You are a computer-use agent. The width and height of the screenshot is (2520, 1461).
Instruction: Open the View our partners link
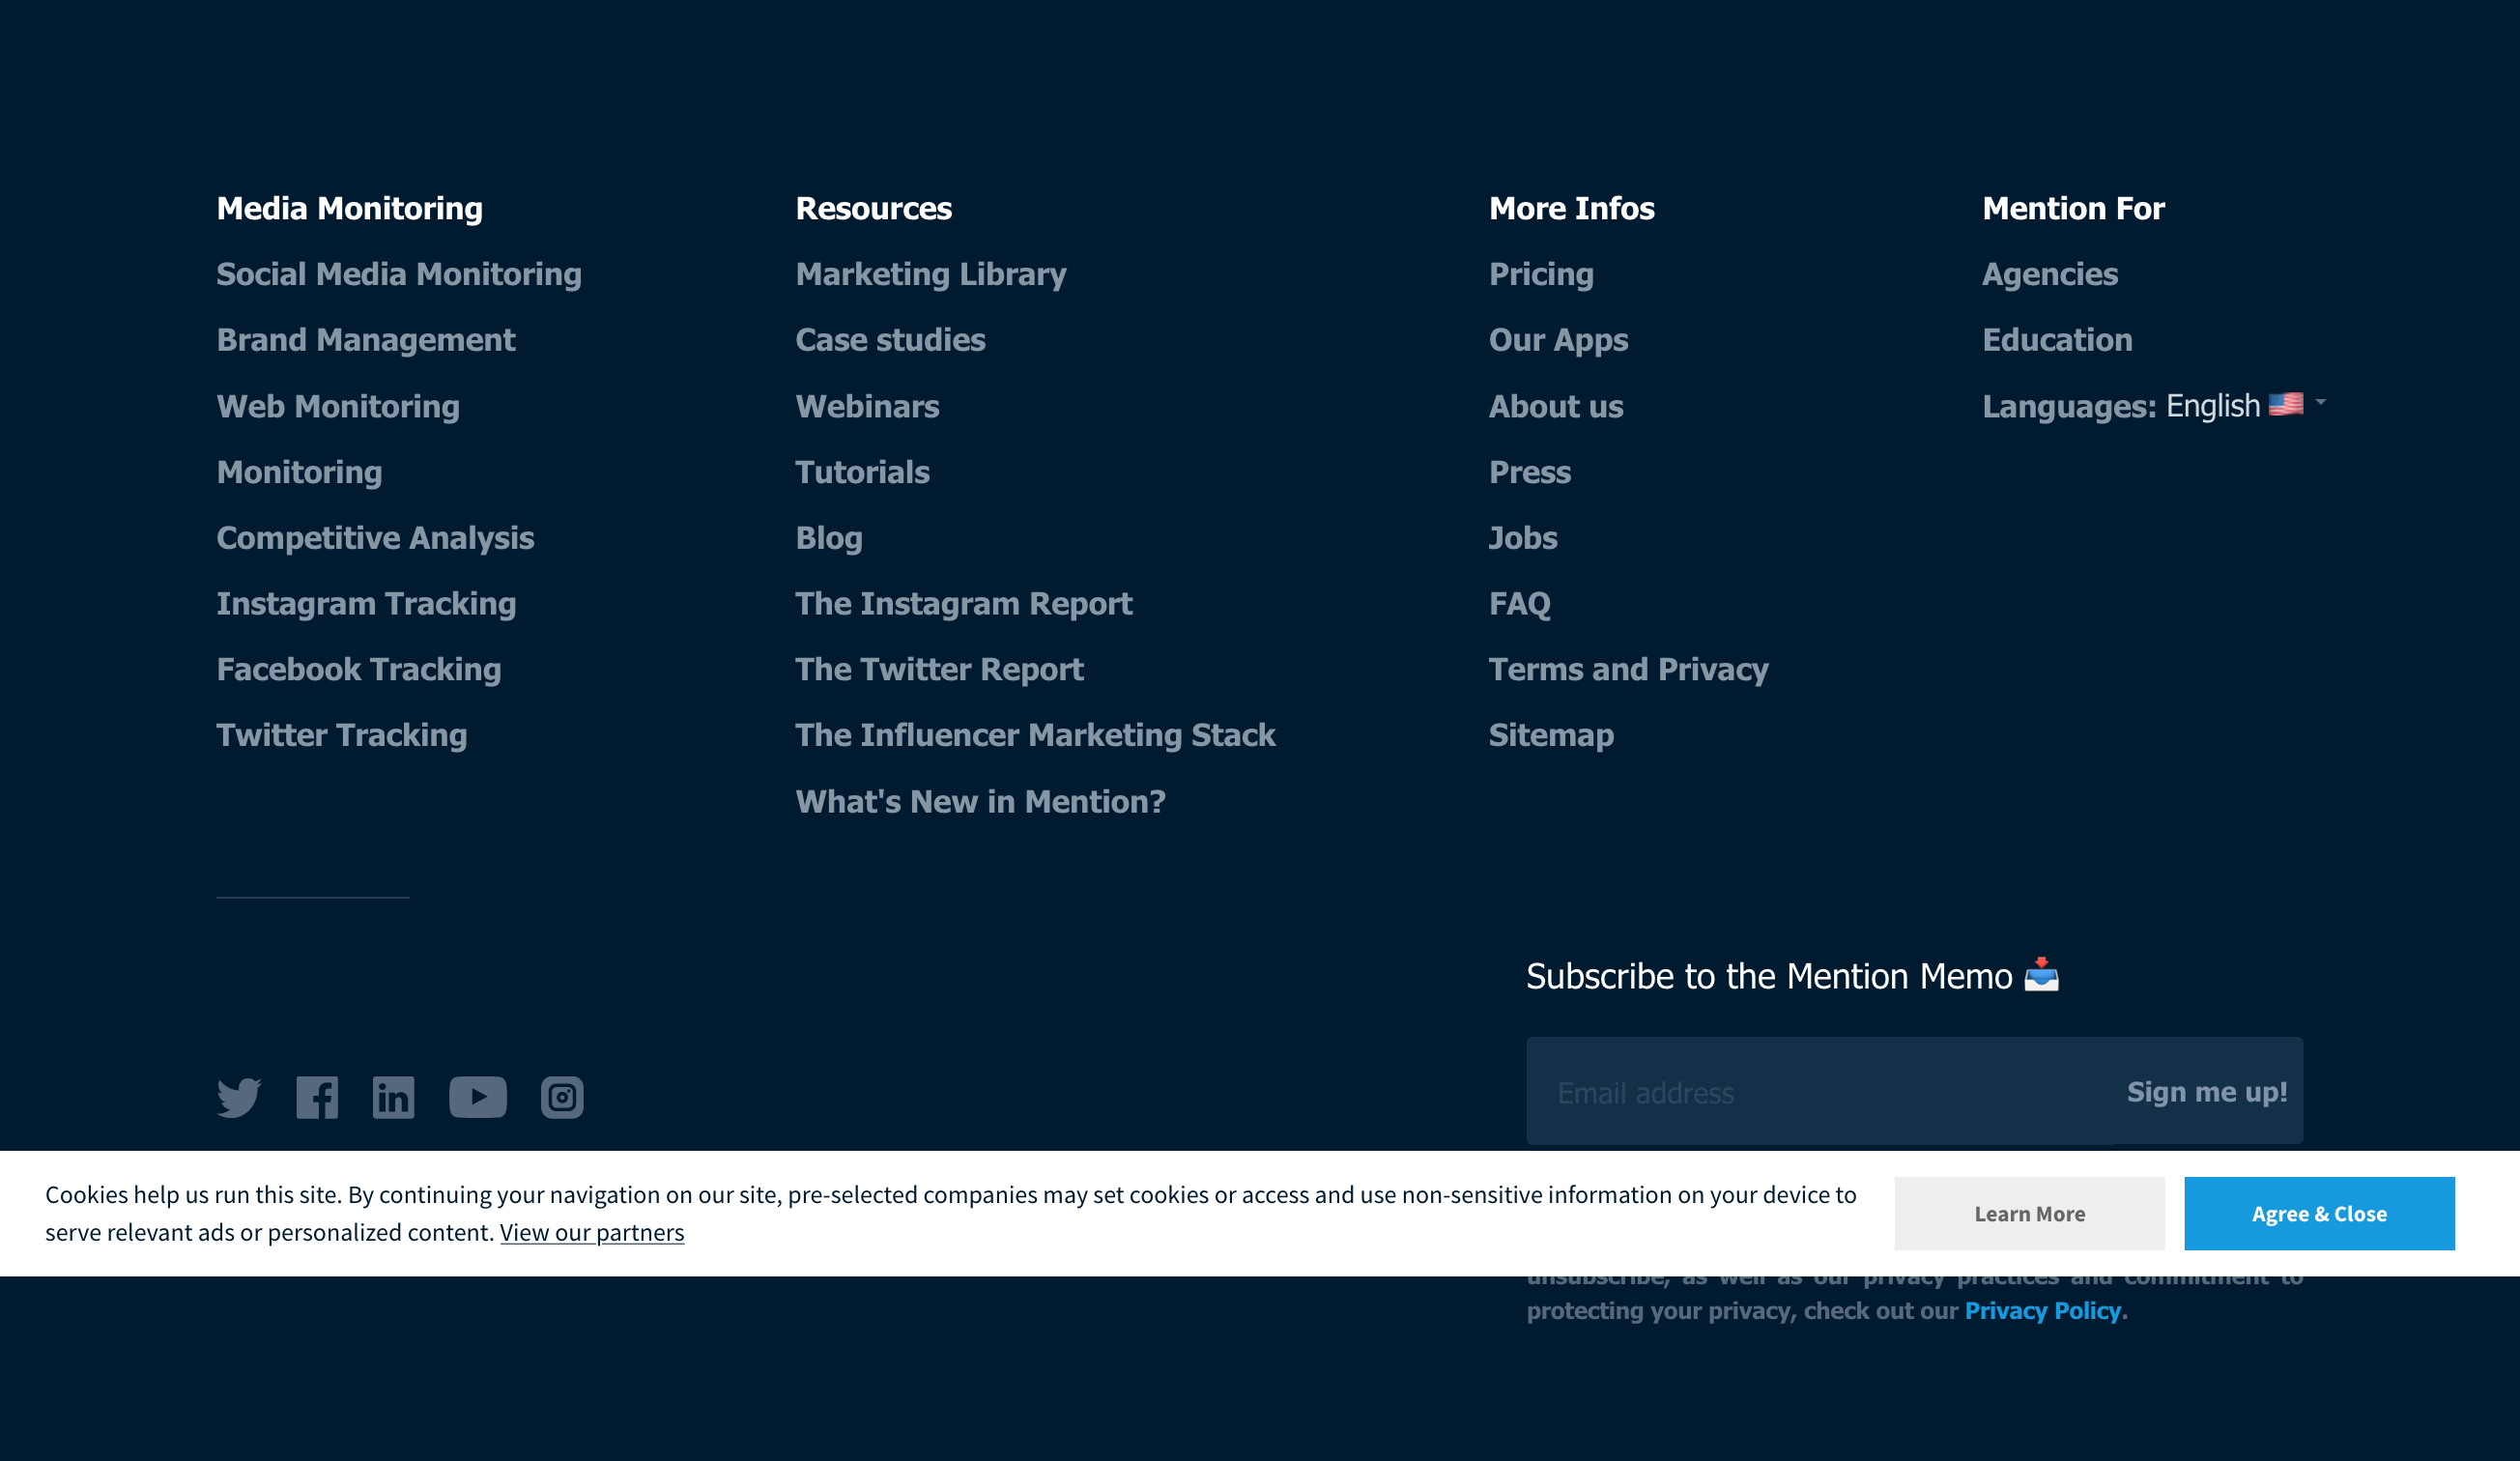592,1232
